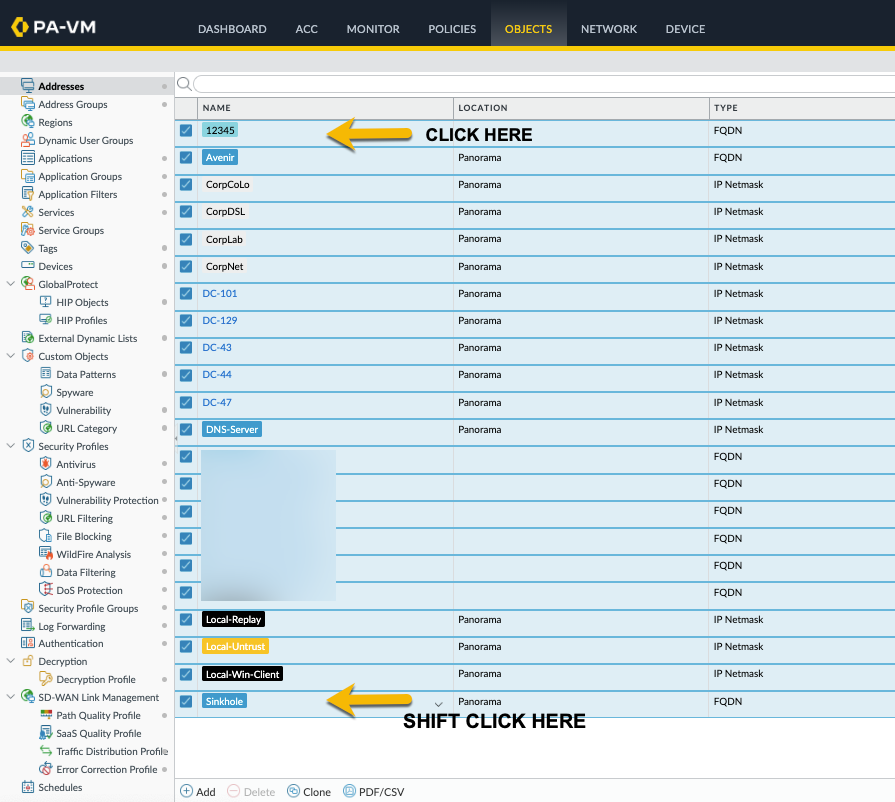The height and width of the screenshot is (802, 895).
Task: Click the Schedules calendar icon
Action: [x=27, y=787]
